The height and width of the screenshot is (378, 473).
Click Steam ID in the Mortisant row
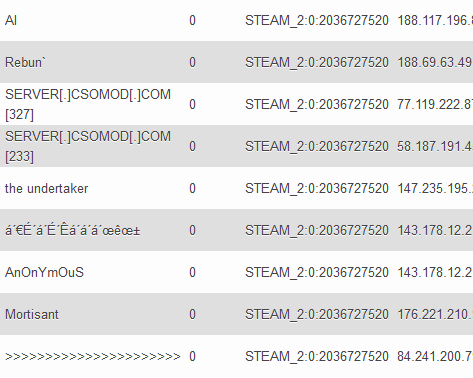pyautogui.click(x=317, y=314)
